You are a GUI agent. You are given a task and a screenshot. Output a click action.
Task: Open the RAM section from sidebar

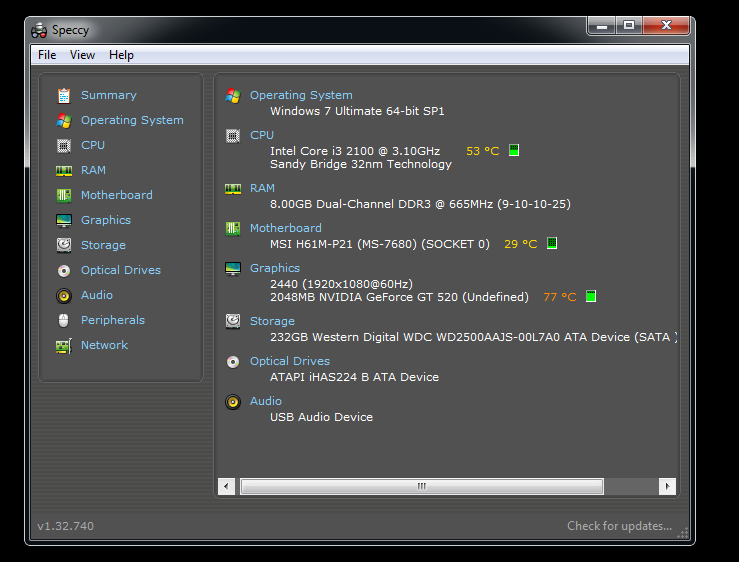pos(93,170)
